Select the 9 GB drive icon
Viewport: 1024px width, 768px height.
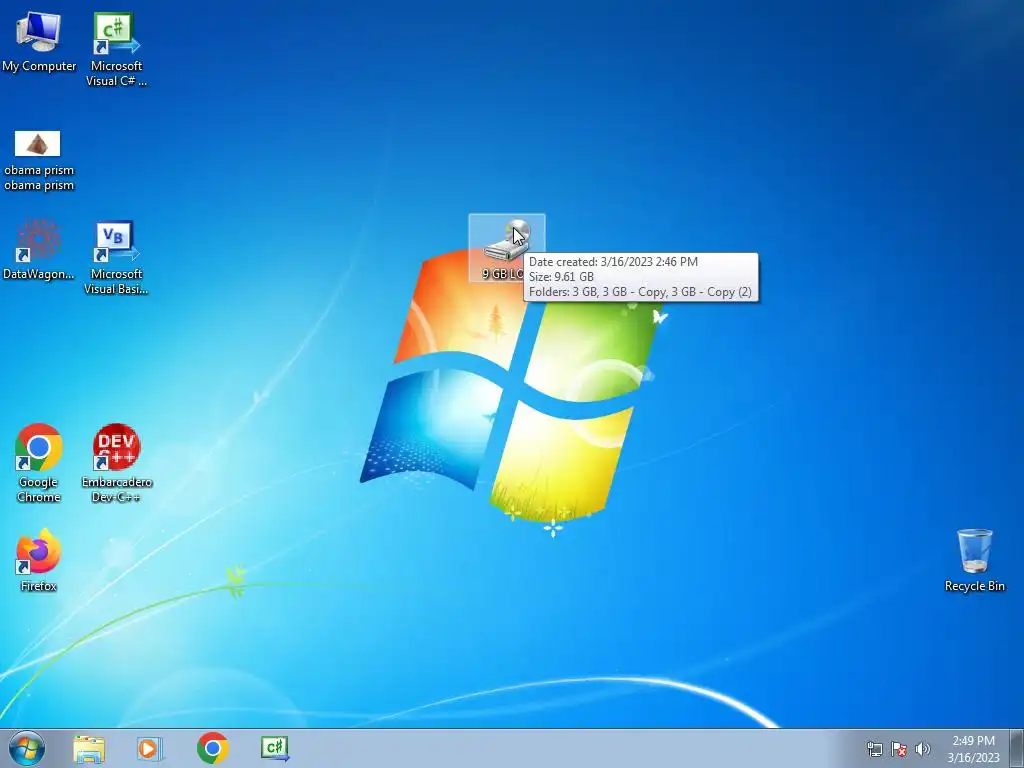click(x=507, y=248)
